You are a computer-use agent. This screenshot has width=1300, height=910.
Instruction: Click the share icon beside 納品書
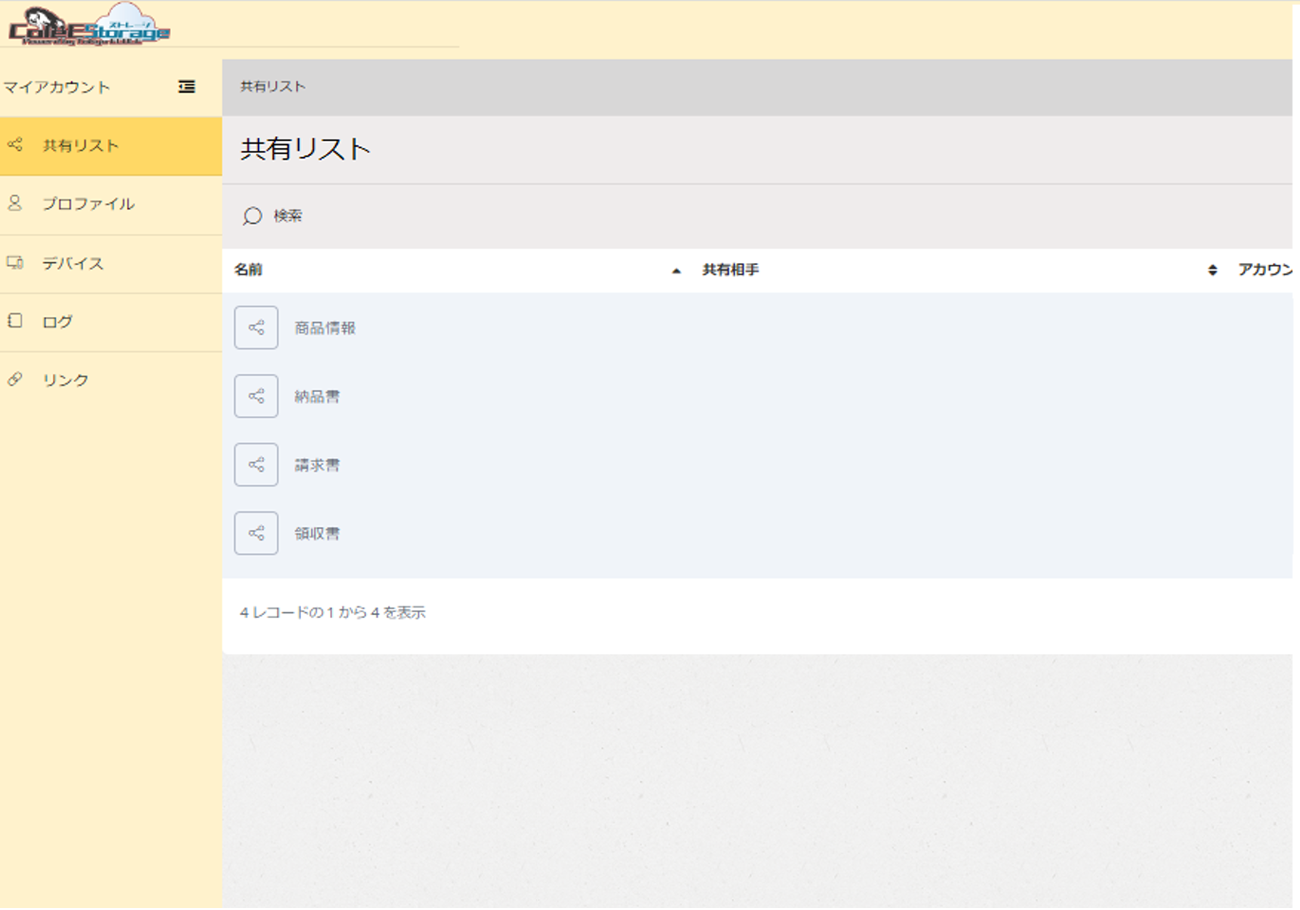tap(256, 395)
